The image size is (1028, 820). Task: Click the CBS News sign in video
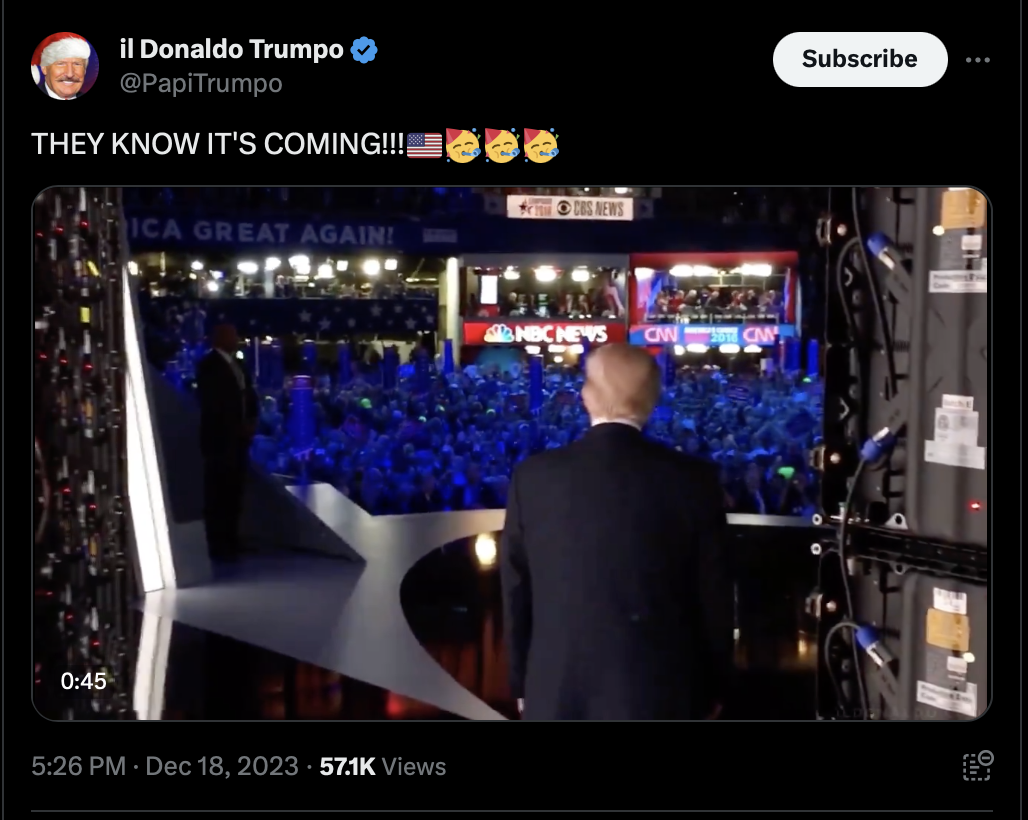coord(570,208)
